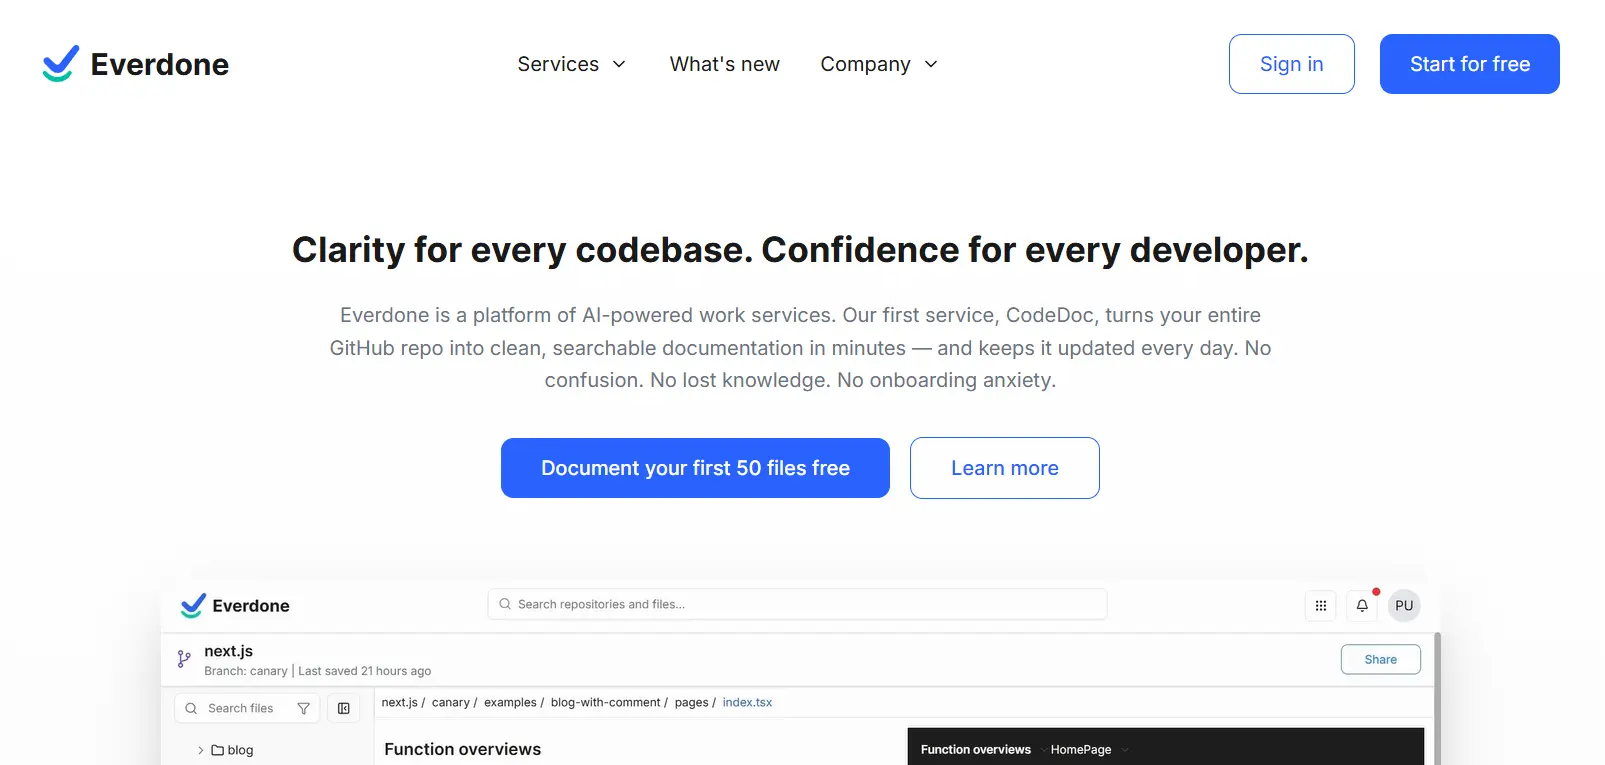Click the Share button
Image resolution: width=1605 pixels, height=765 pixels.
[x=1380, y=660]
